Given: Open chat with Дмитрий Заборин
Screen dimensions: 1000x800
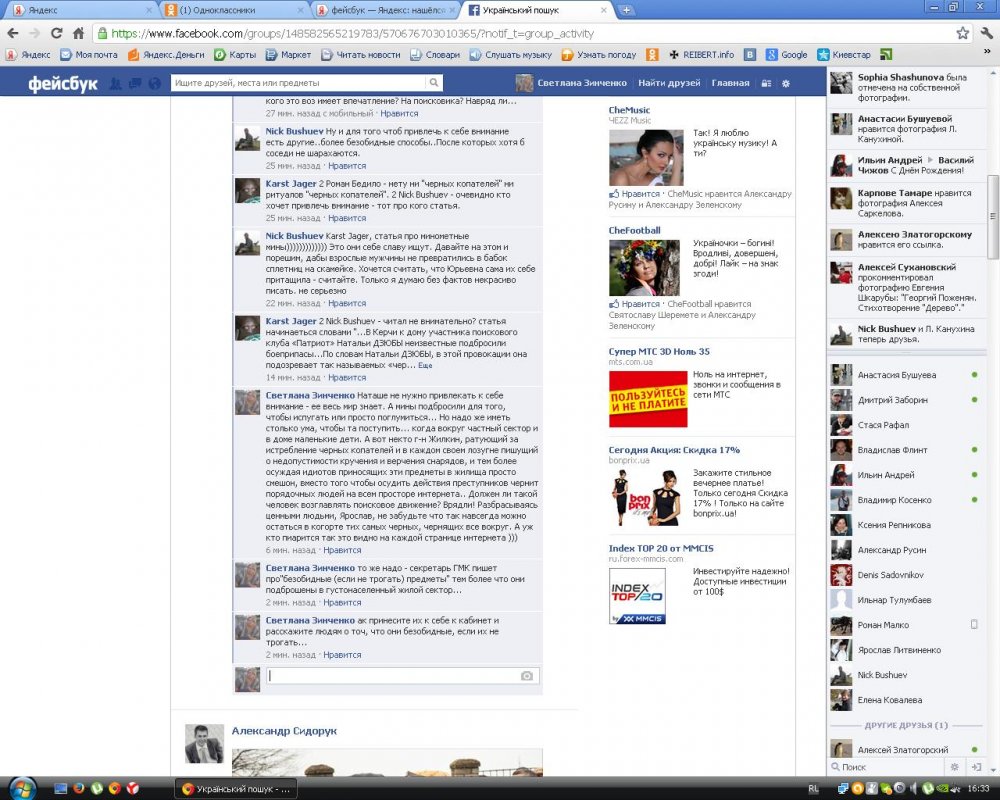Looking at the screenshot, I should (x=904, y=400).
